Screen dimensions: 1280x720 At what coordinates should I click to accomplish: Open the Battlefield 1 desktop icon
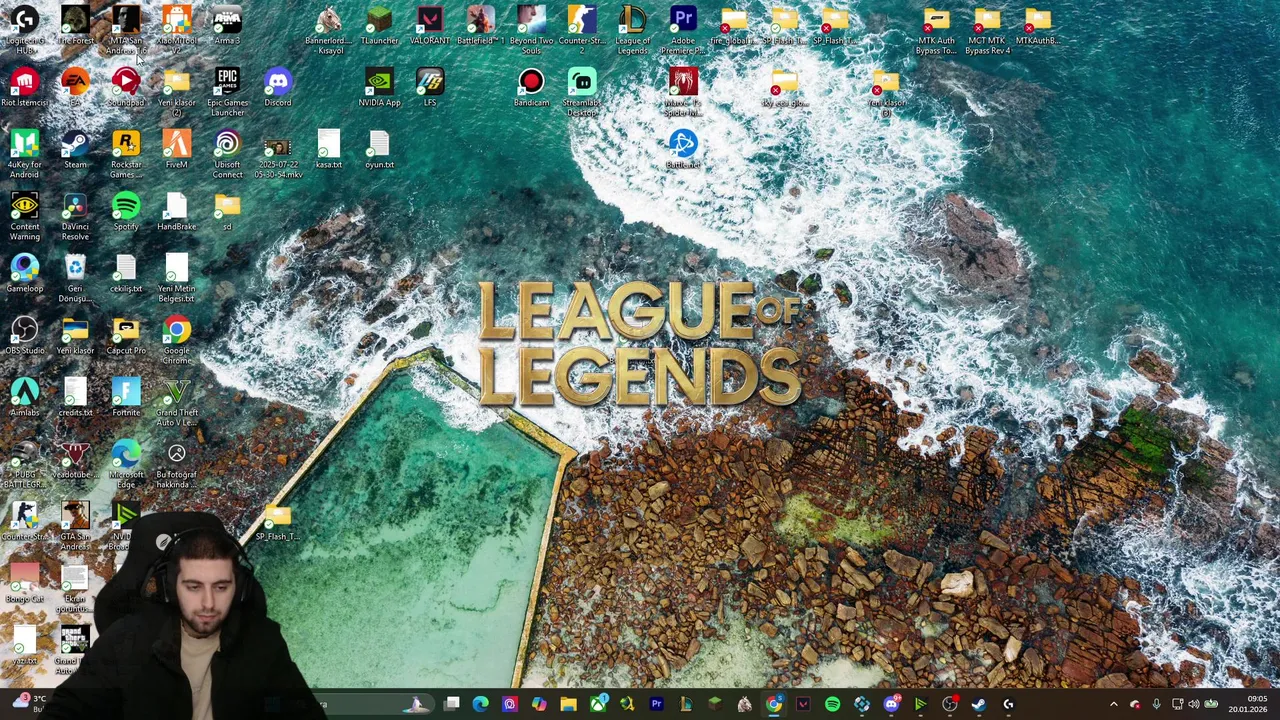pyautogui.click(x=481, y=27)
